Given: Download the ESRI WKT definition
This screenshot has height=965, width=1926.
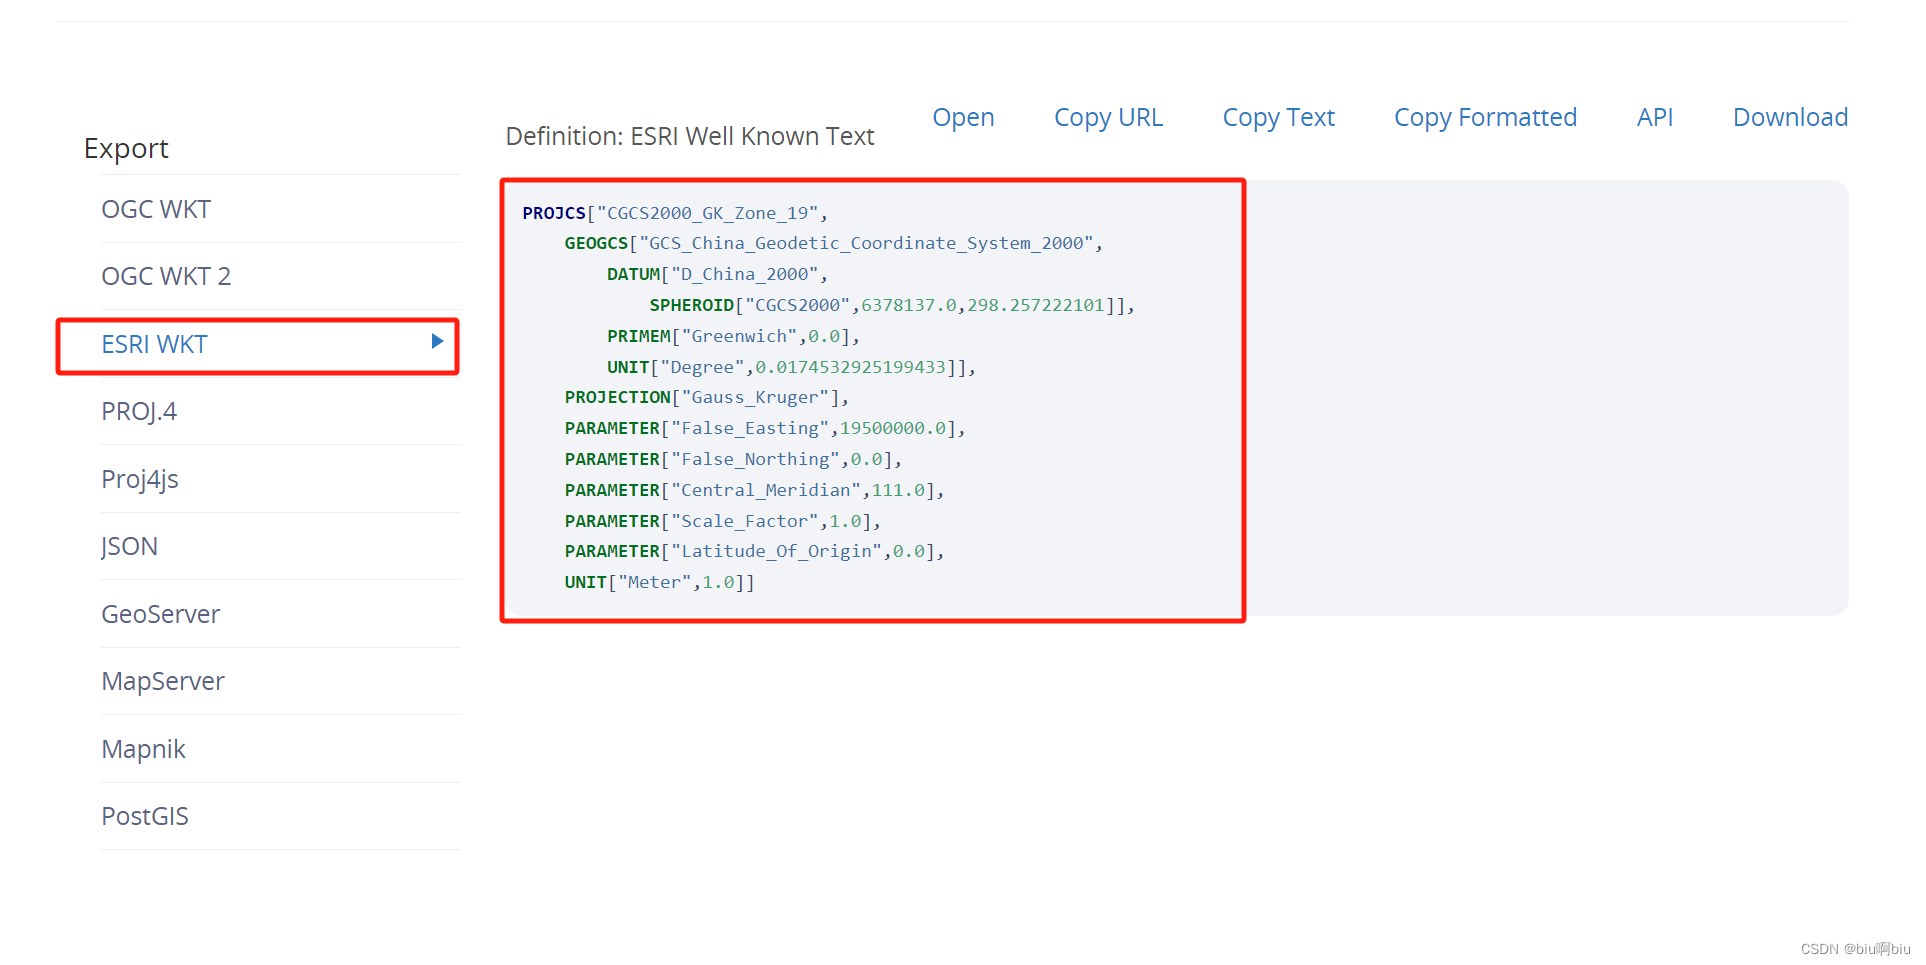Looking at the screenshot, I should pos(1789,117).
